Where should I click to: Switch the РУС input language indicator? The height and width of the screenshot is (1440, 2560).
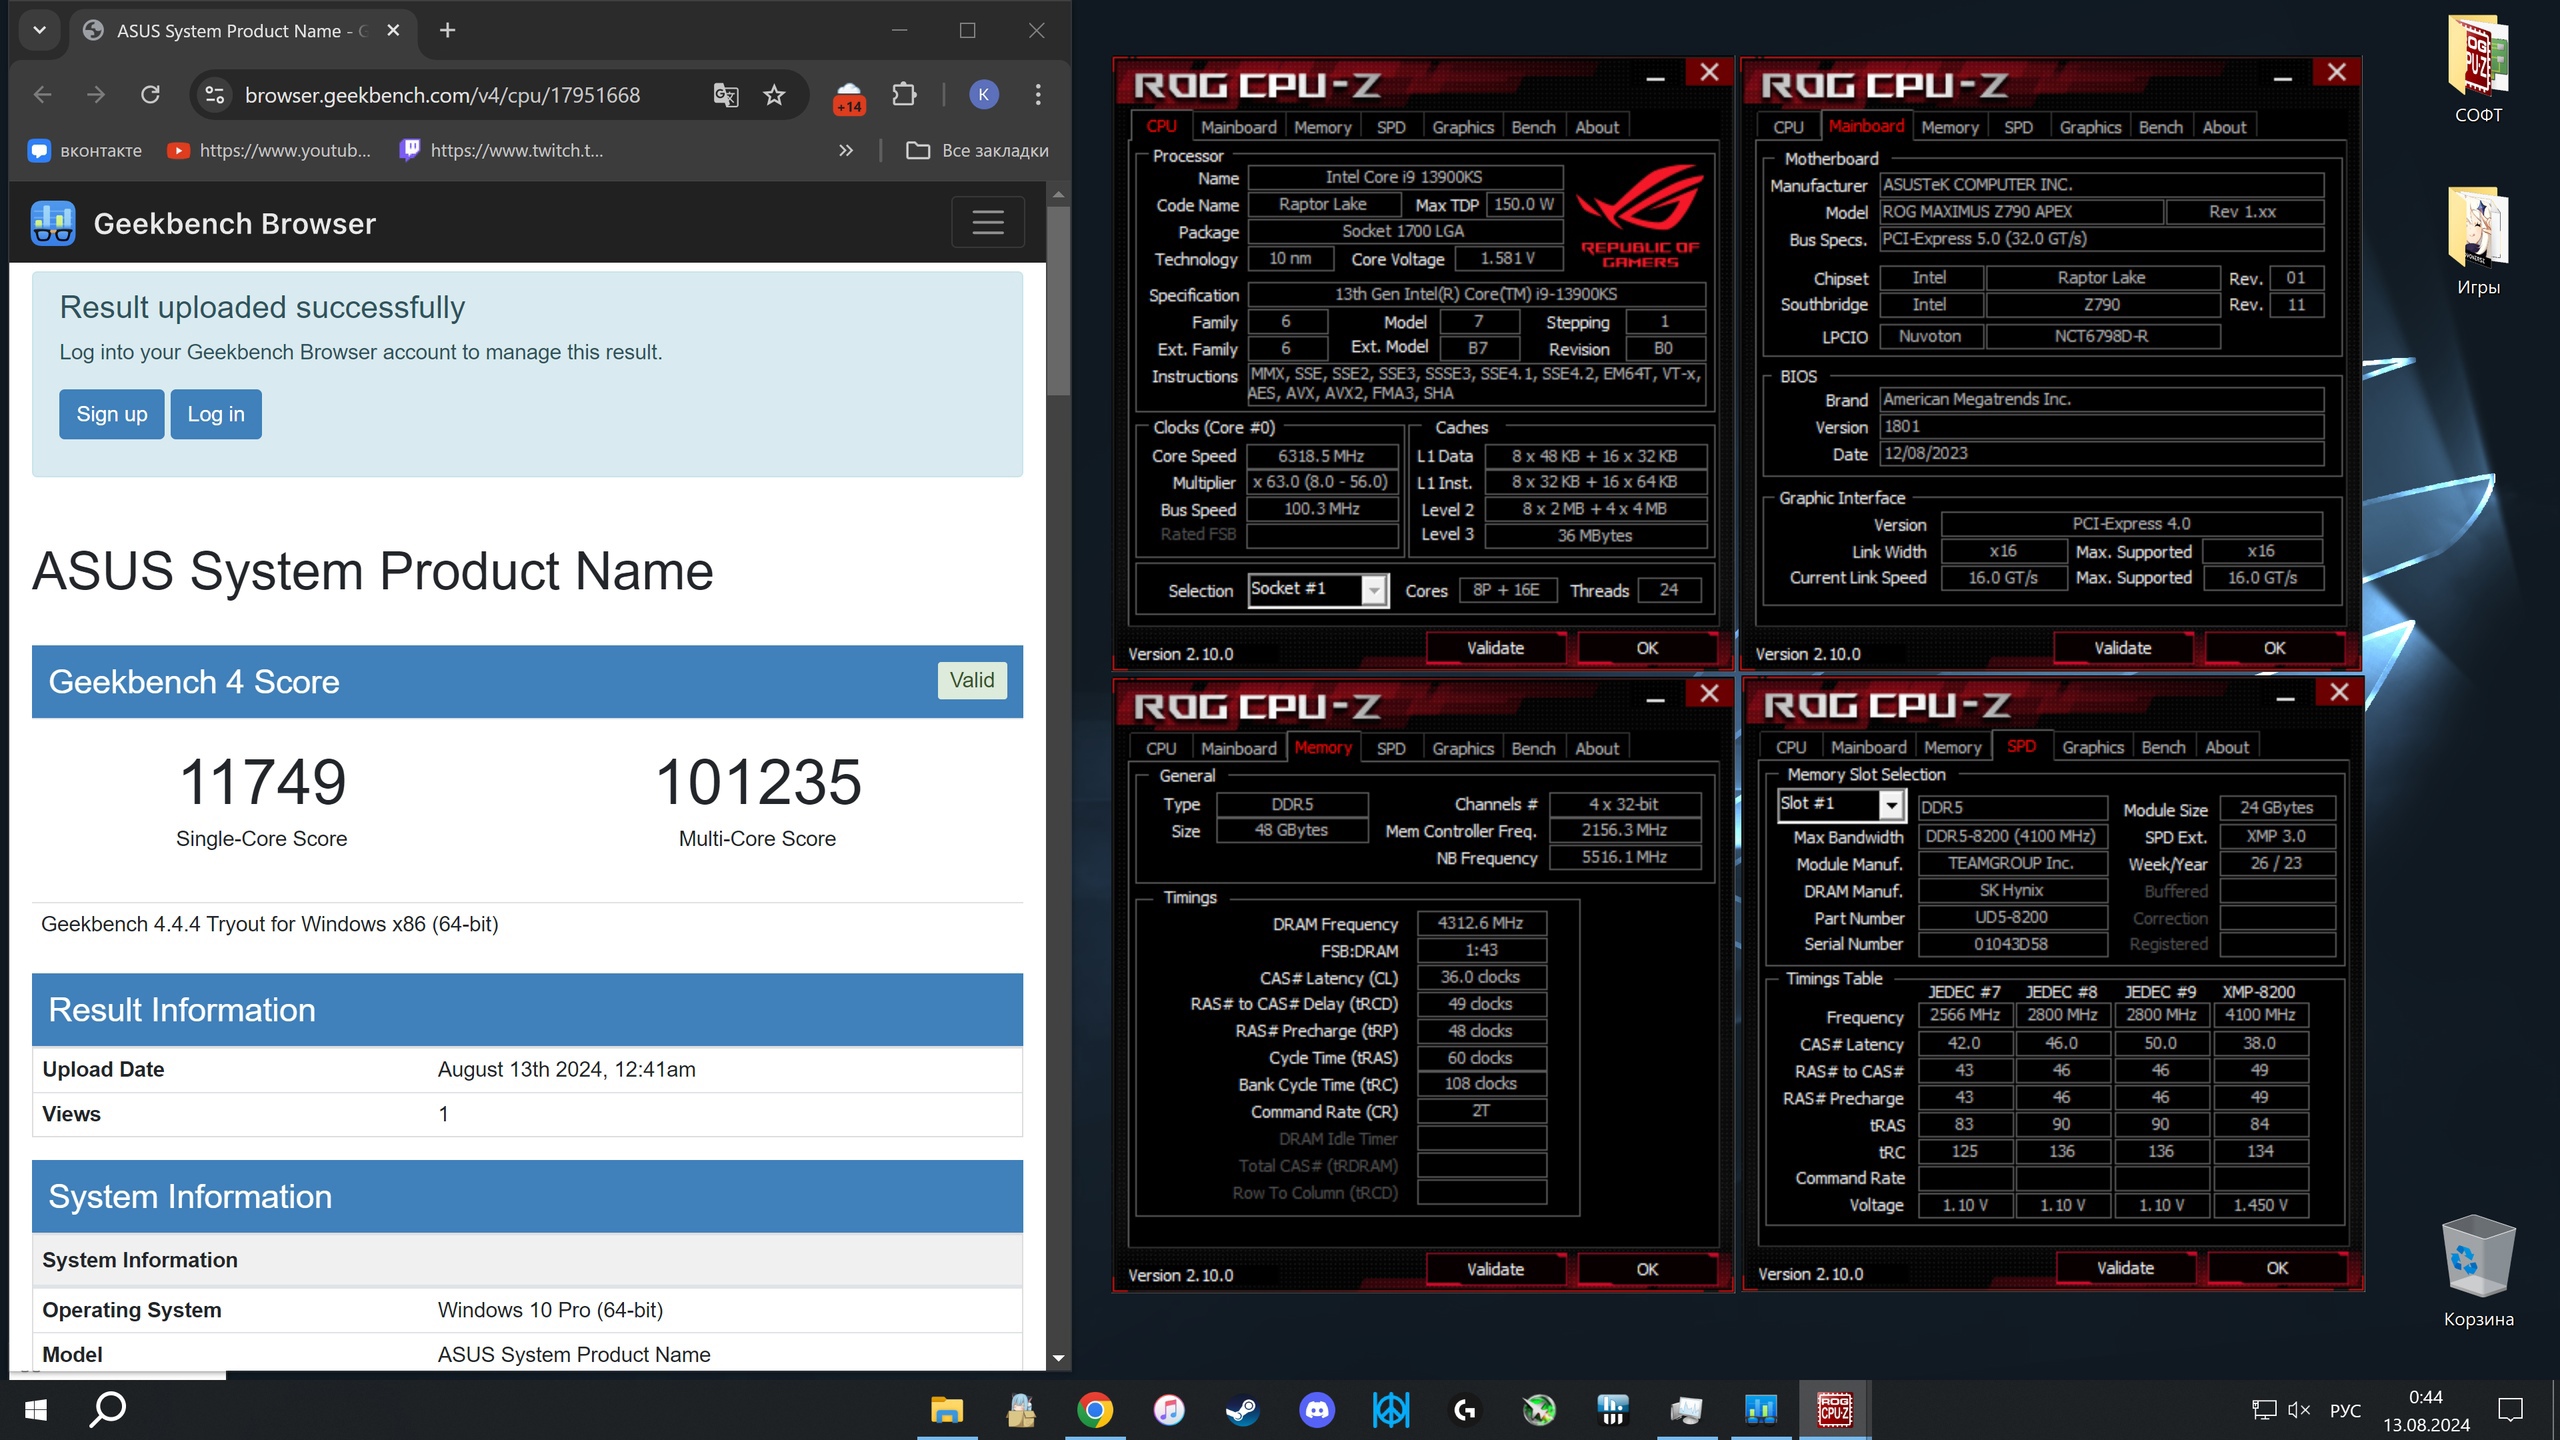click(x=2345, y=1410)
